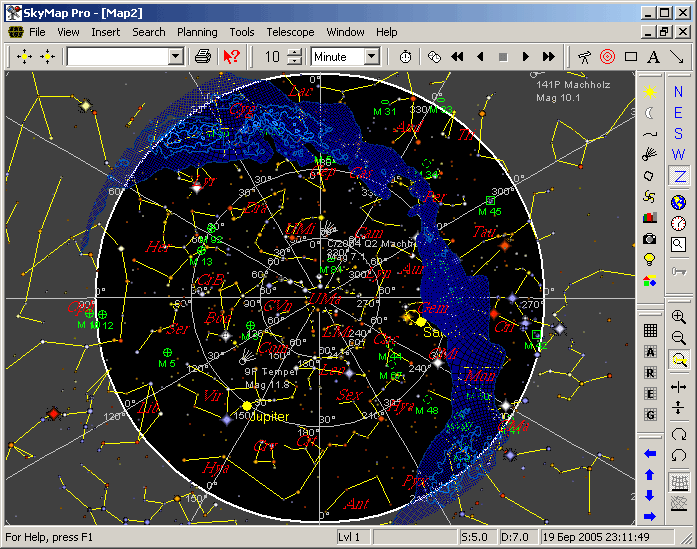Toggle the E grid button
Viewport: 697px width, 549px height.
click(x=650, y=394)
